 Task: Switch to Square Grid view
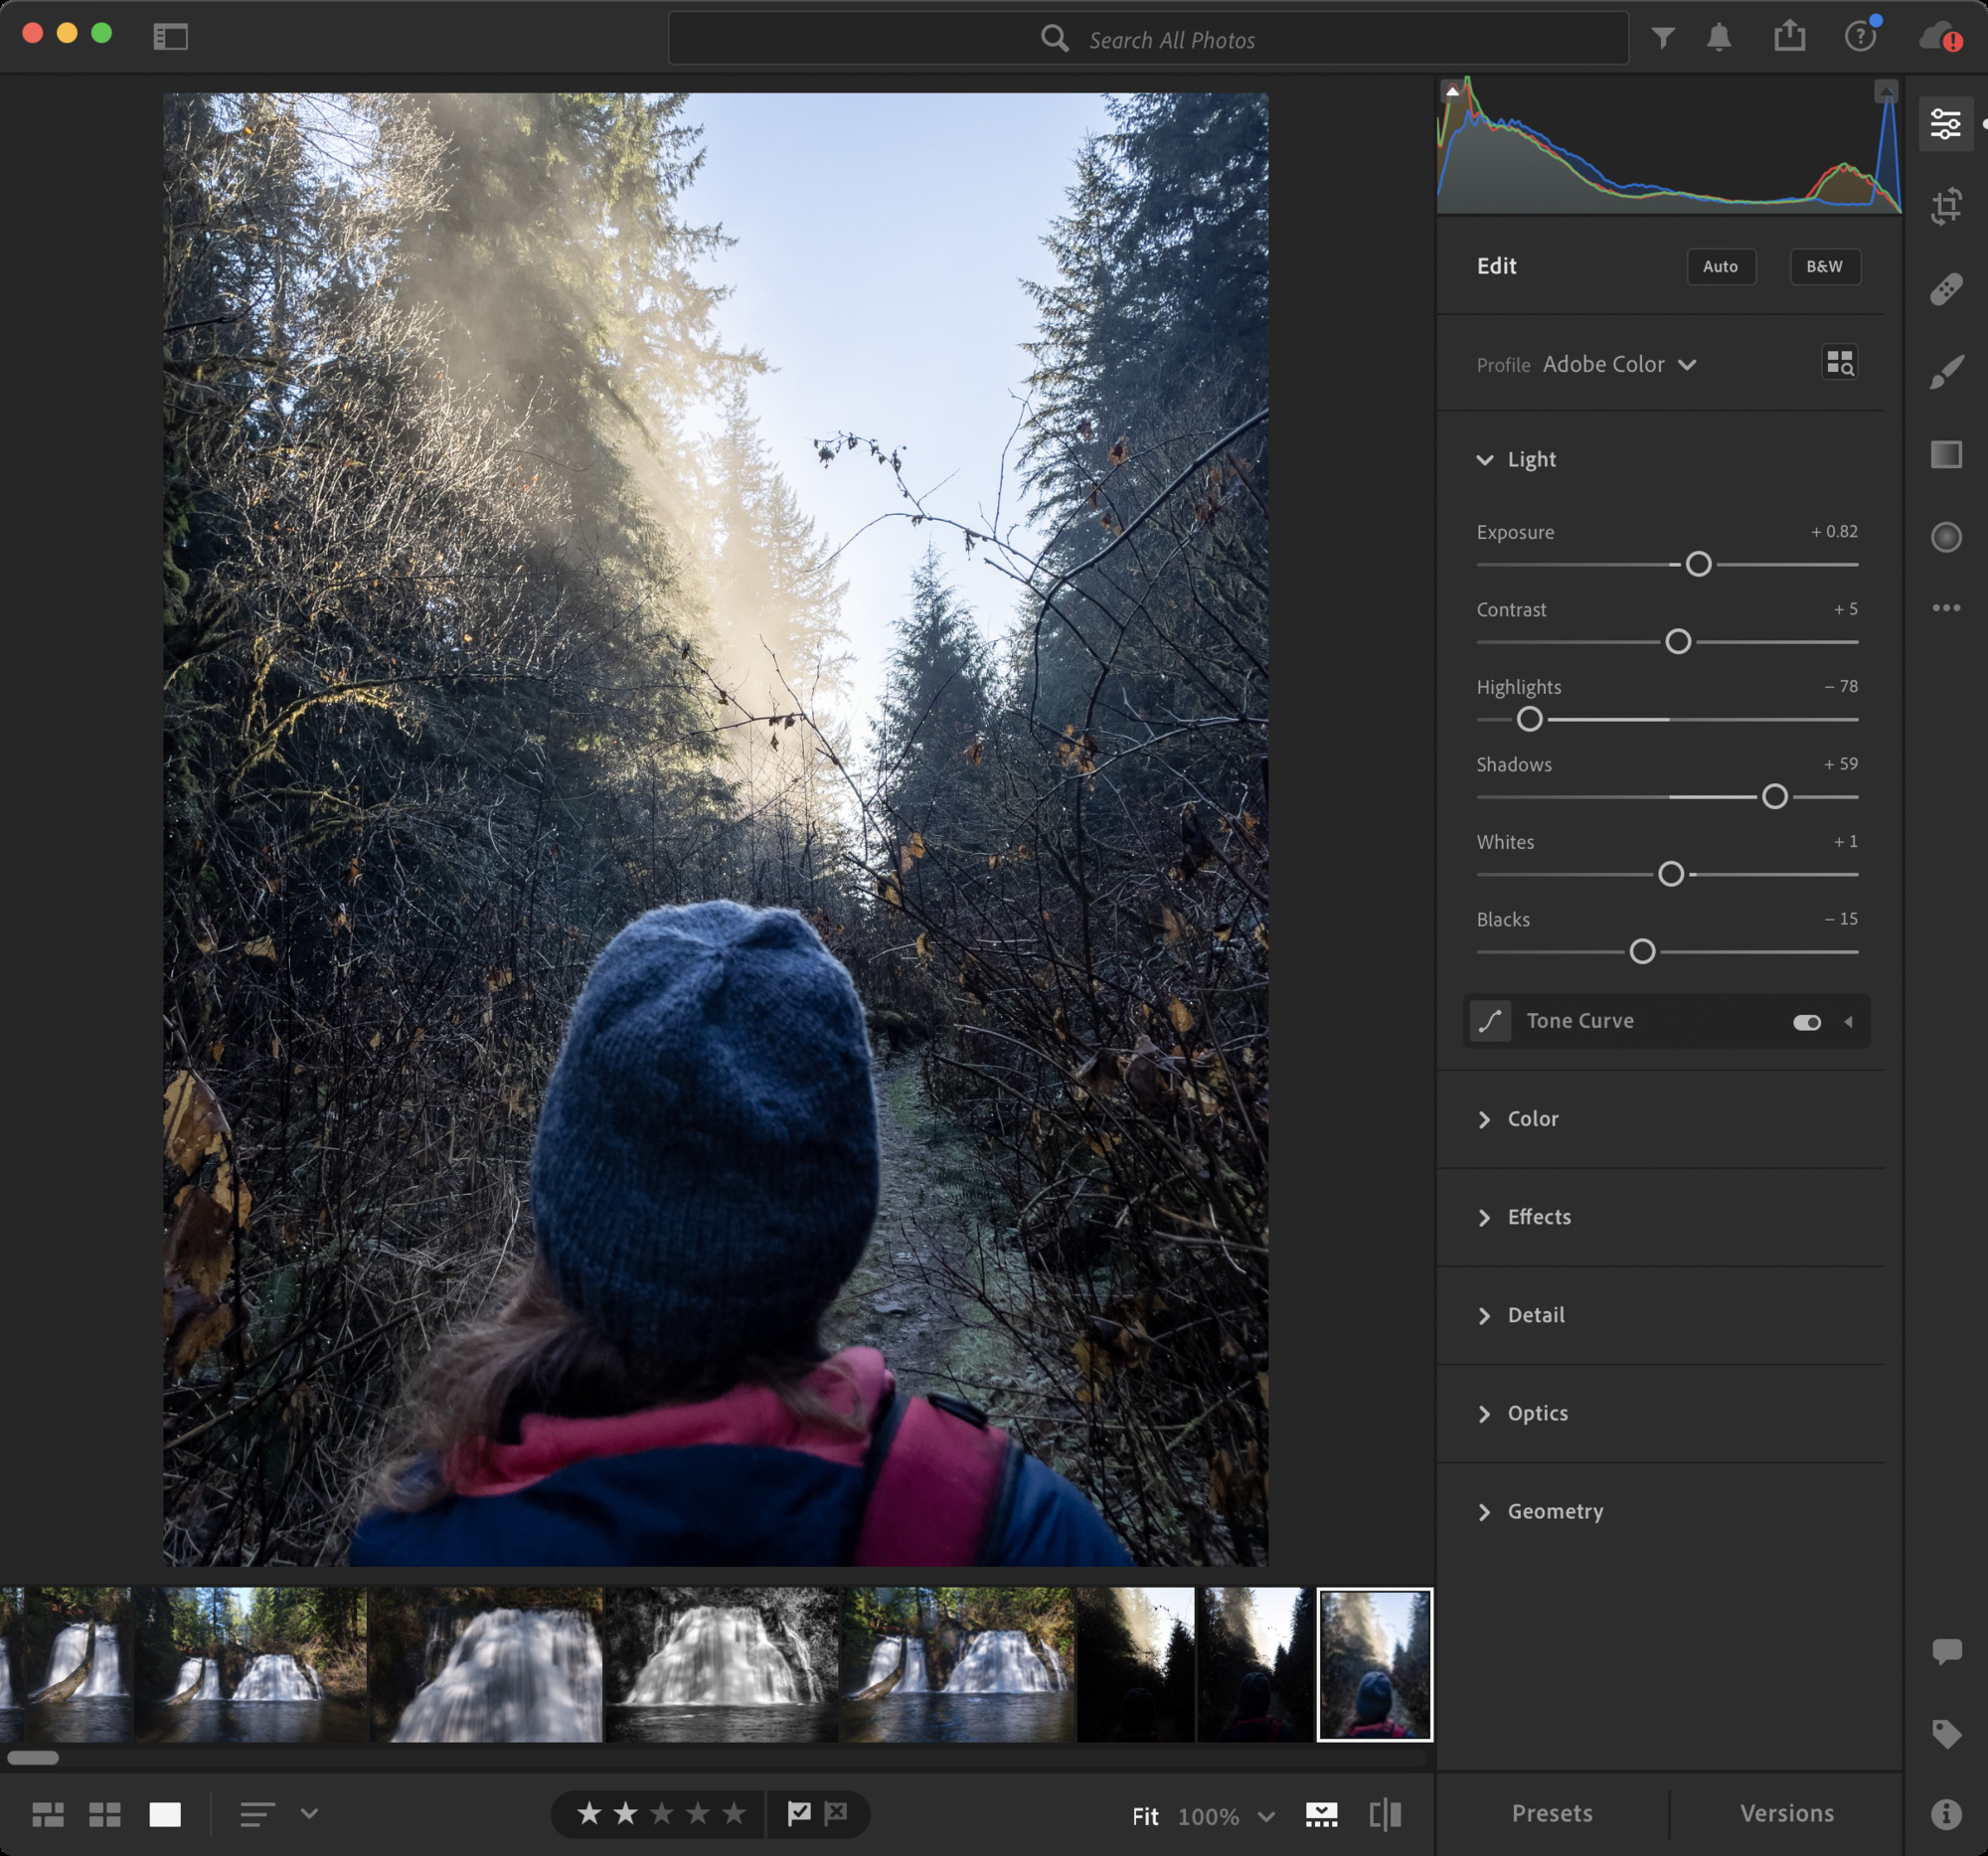pyautogui.click(x=105, y=1814)
